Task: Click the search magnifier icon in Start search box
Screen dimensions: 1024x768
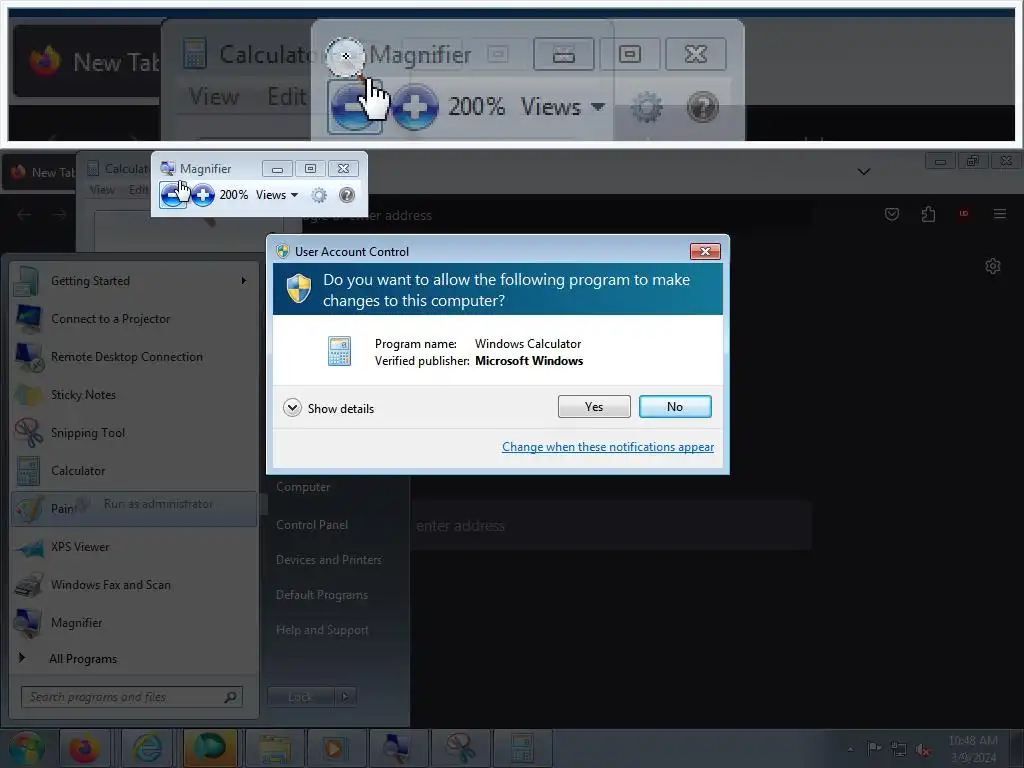Action: click(x=230, y=697)
